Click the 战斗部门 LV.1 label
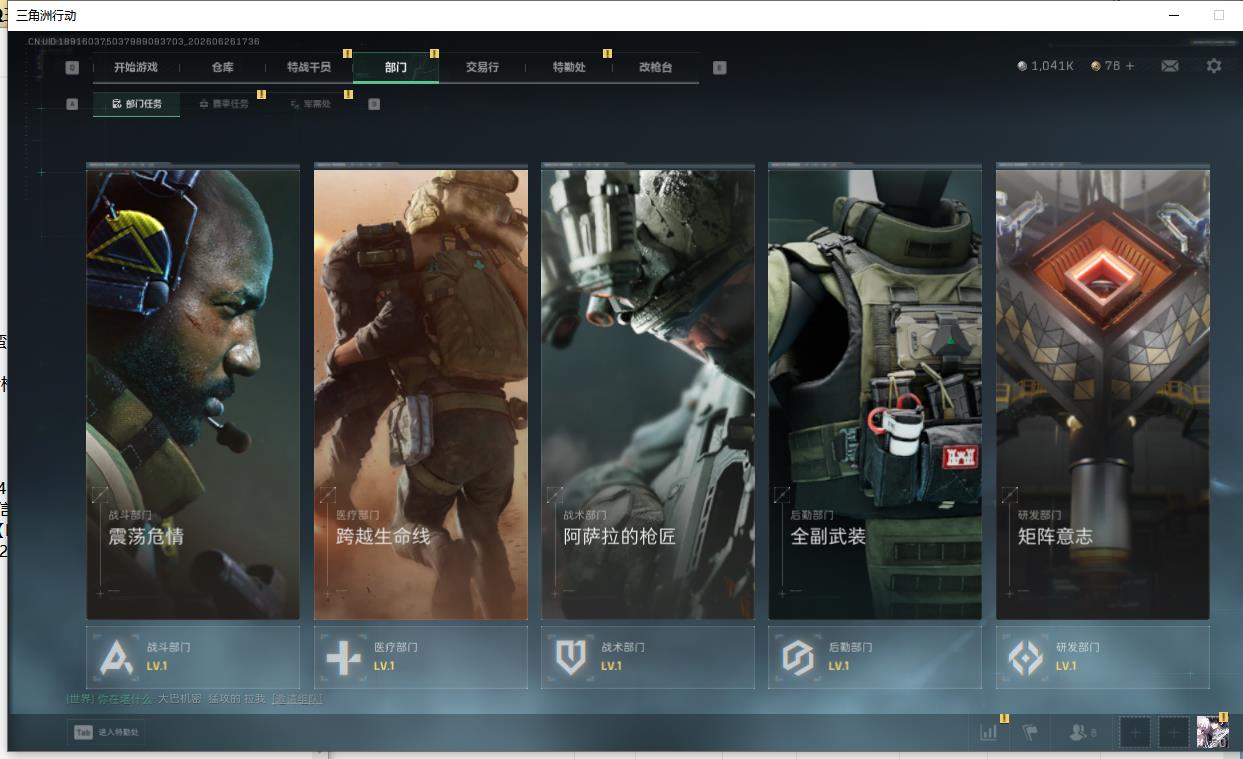The height and width of the screenshot is (759, 1243). pyautogui.click(x=157, y=666)
